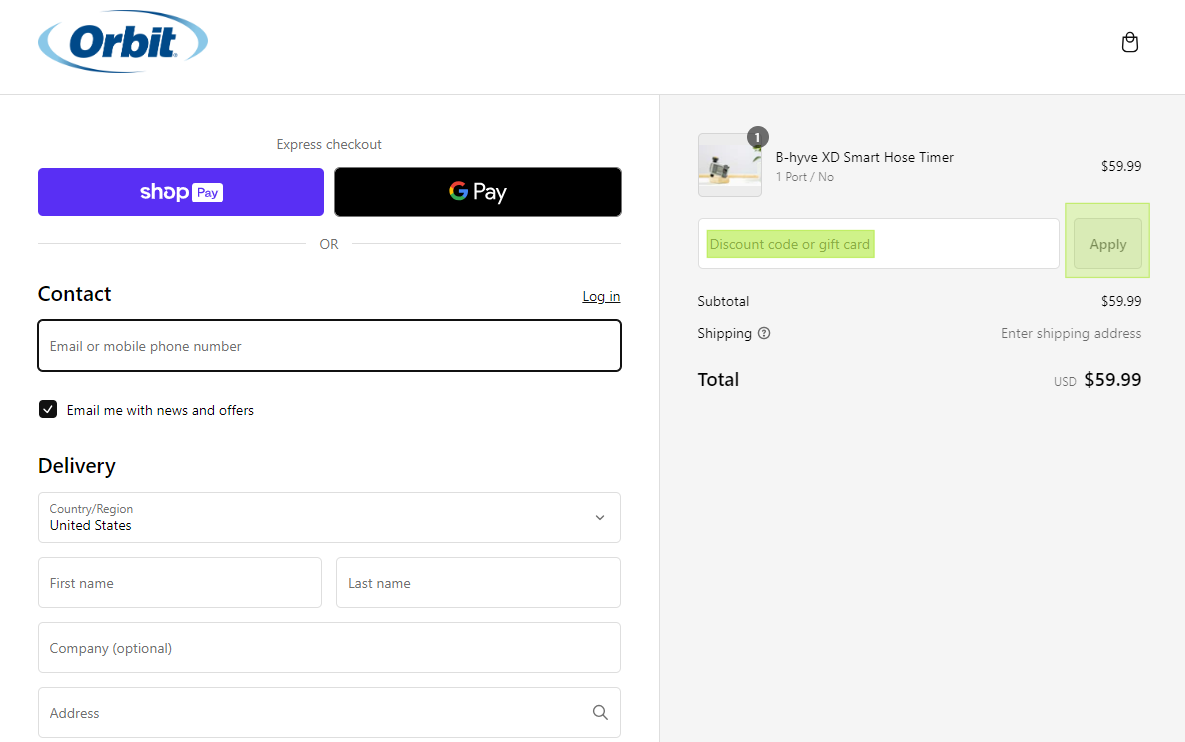Click the quantity badge on product image

click(757, 137)
